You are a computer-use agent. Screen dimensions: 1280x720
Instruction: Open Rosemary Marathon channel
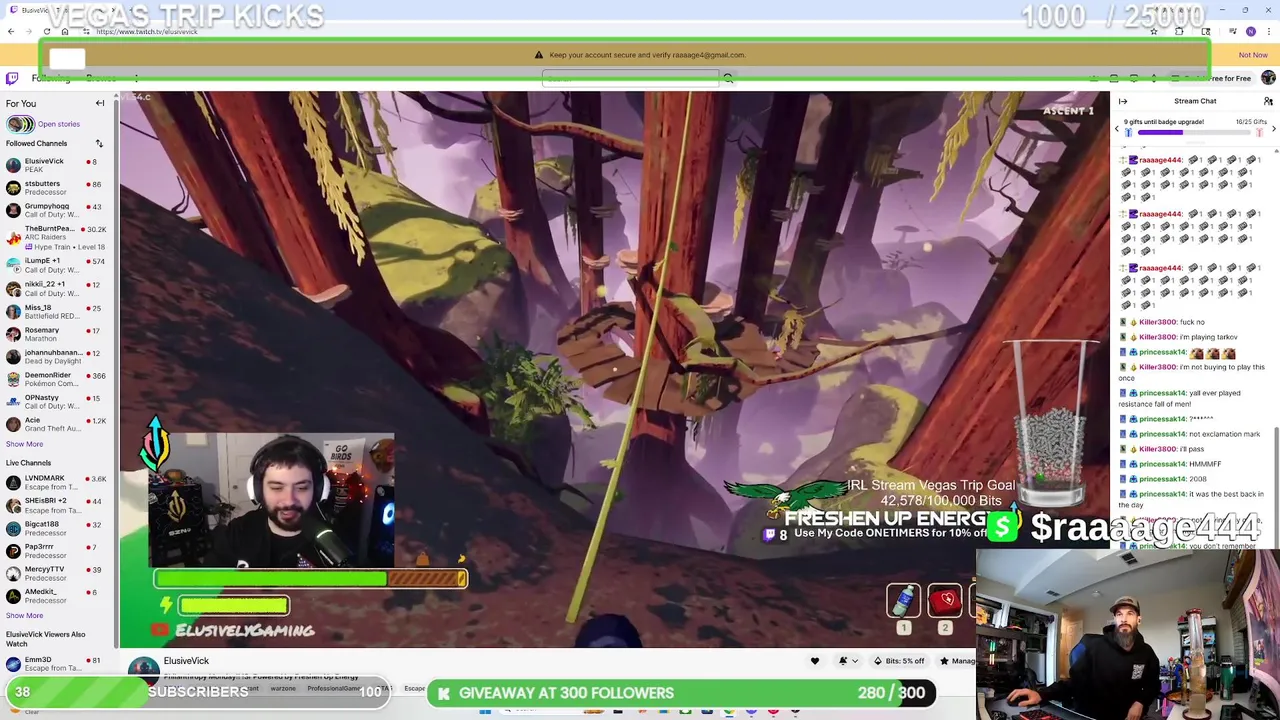(56, 334)
